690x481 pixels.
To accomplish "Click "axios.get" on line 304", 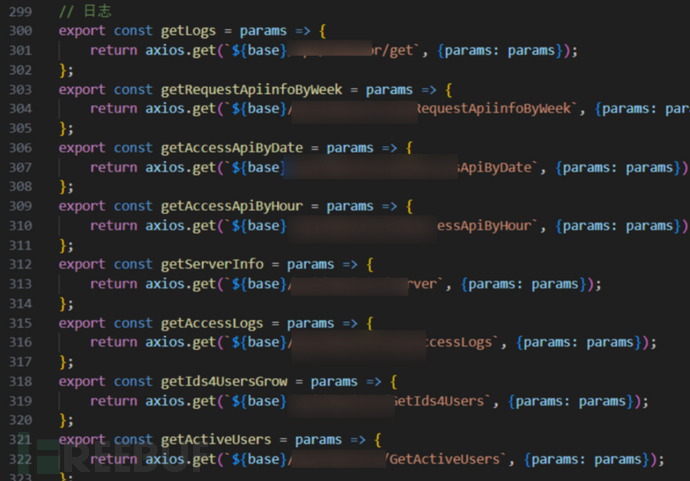I will click(180, 109).
